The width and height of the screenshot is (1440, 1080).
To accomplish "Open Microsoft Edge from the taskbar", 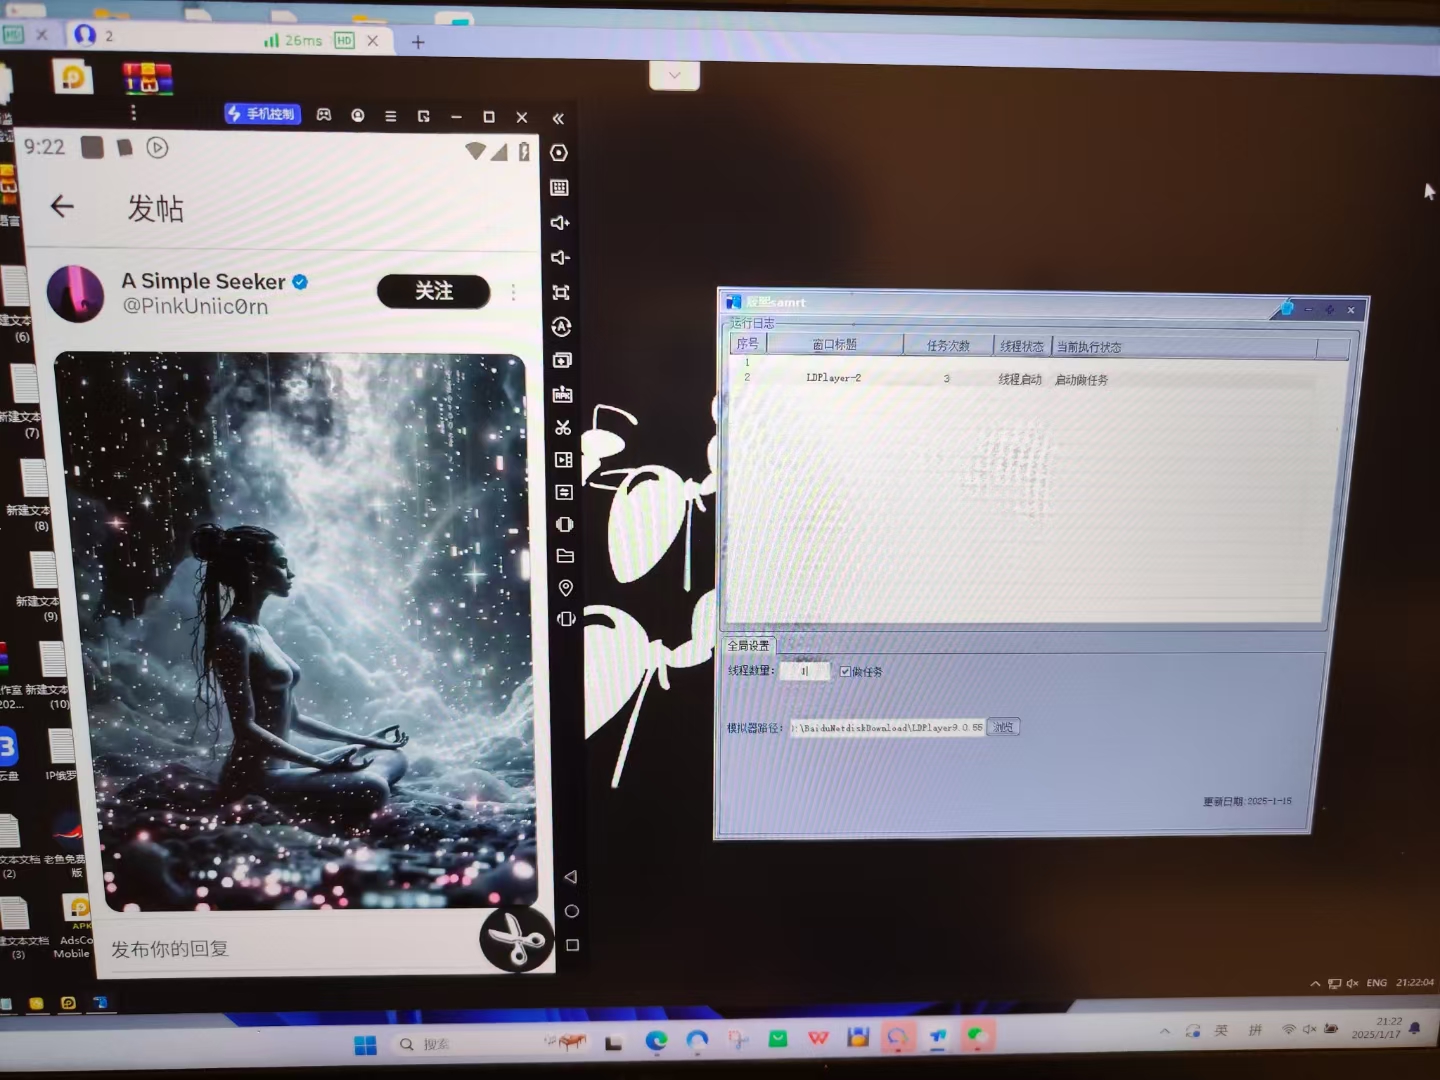I will 656,1040.
